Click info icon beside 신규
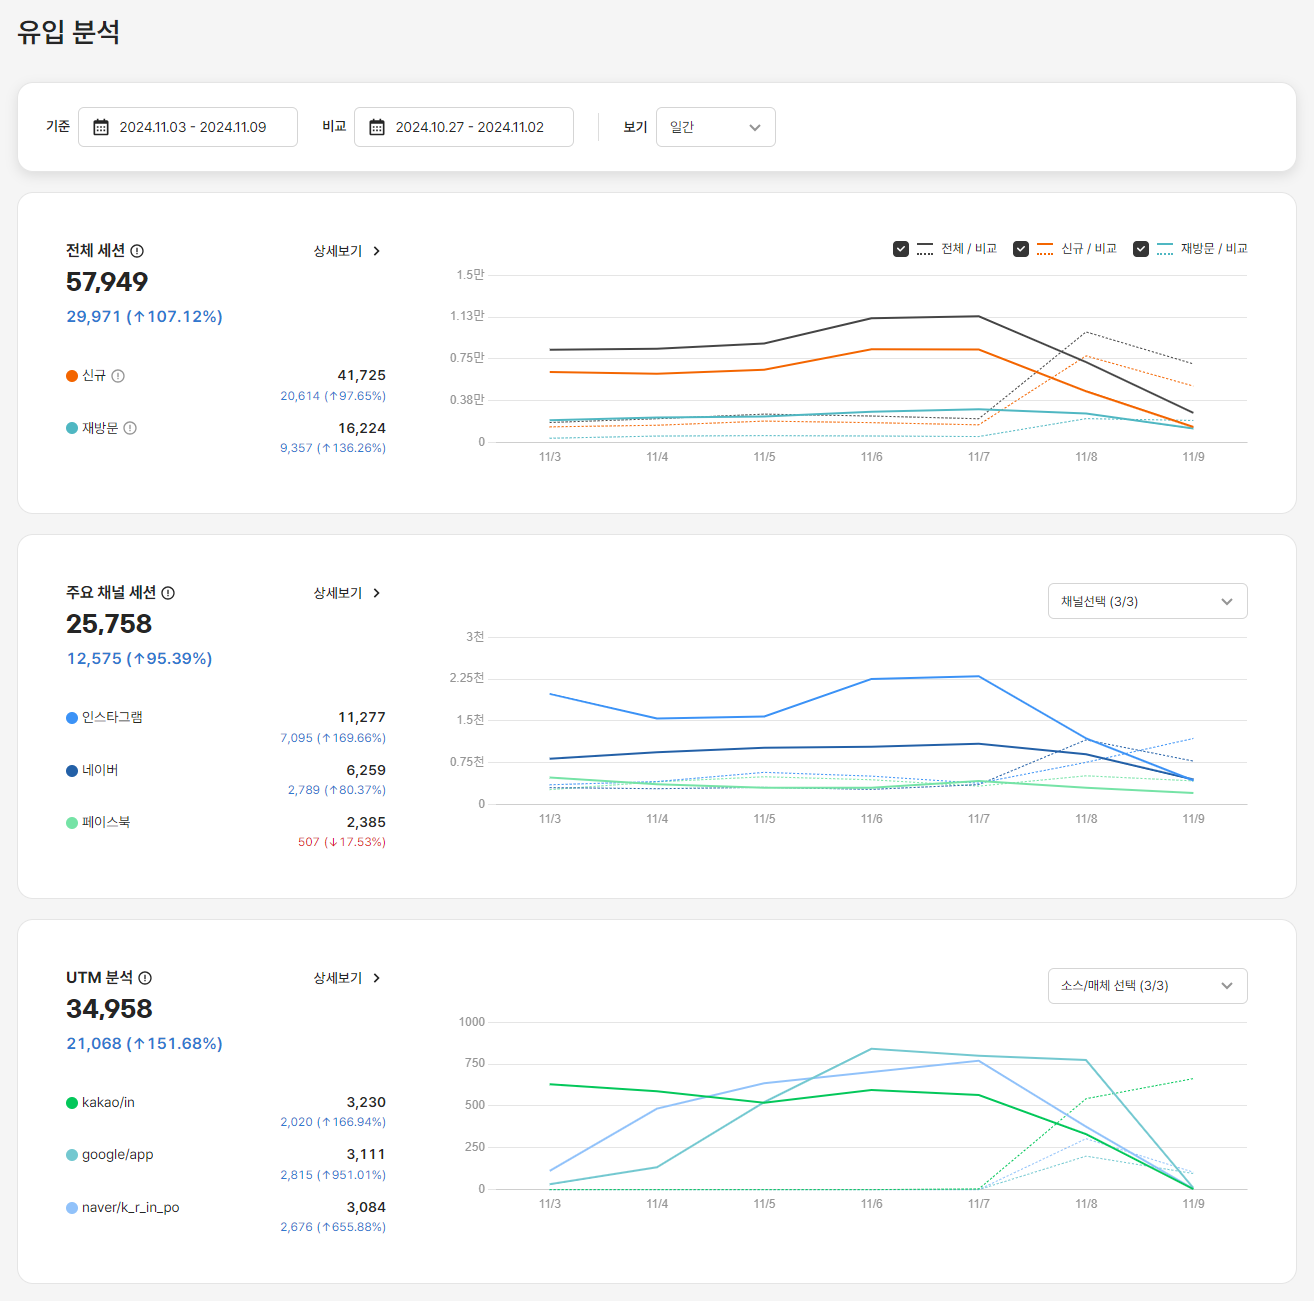The width and height of the screenshot is (1314, 1301). tap(118, 376)
